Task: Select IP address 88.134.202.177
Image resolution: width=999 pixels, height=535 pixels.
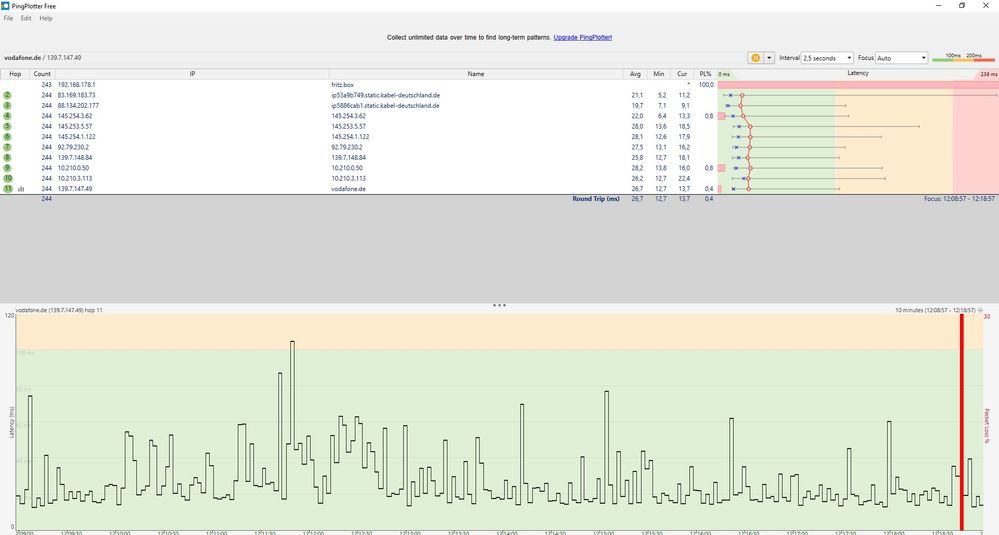Action: (x=78, y=106)
